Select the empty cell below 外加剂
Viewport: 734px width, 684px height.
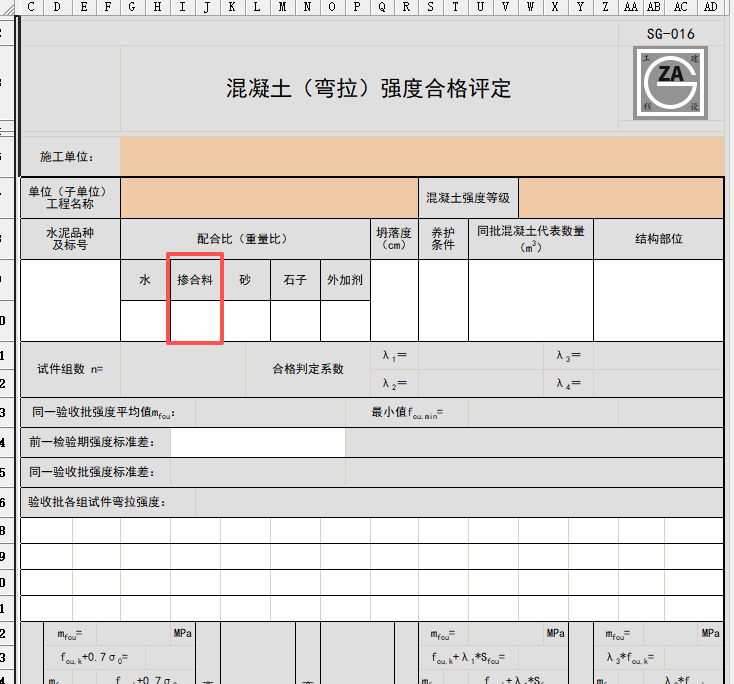tap(345, 321)
